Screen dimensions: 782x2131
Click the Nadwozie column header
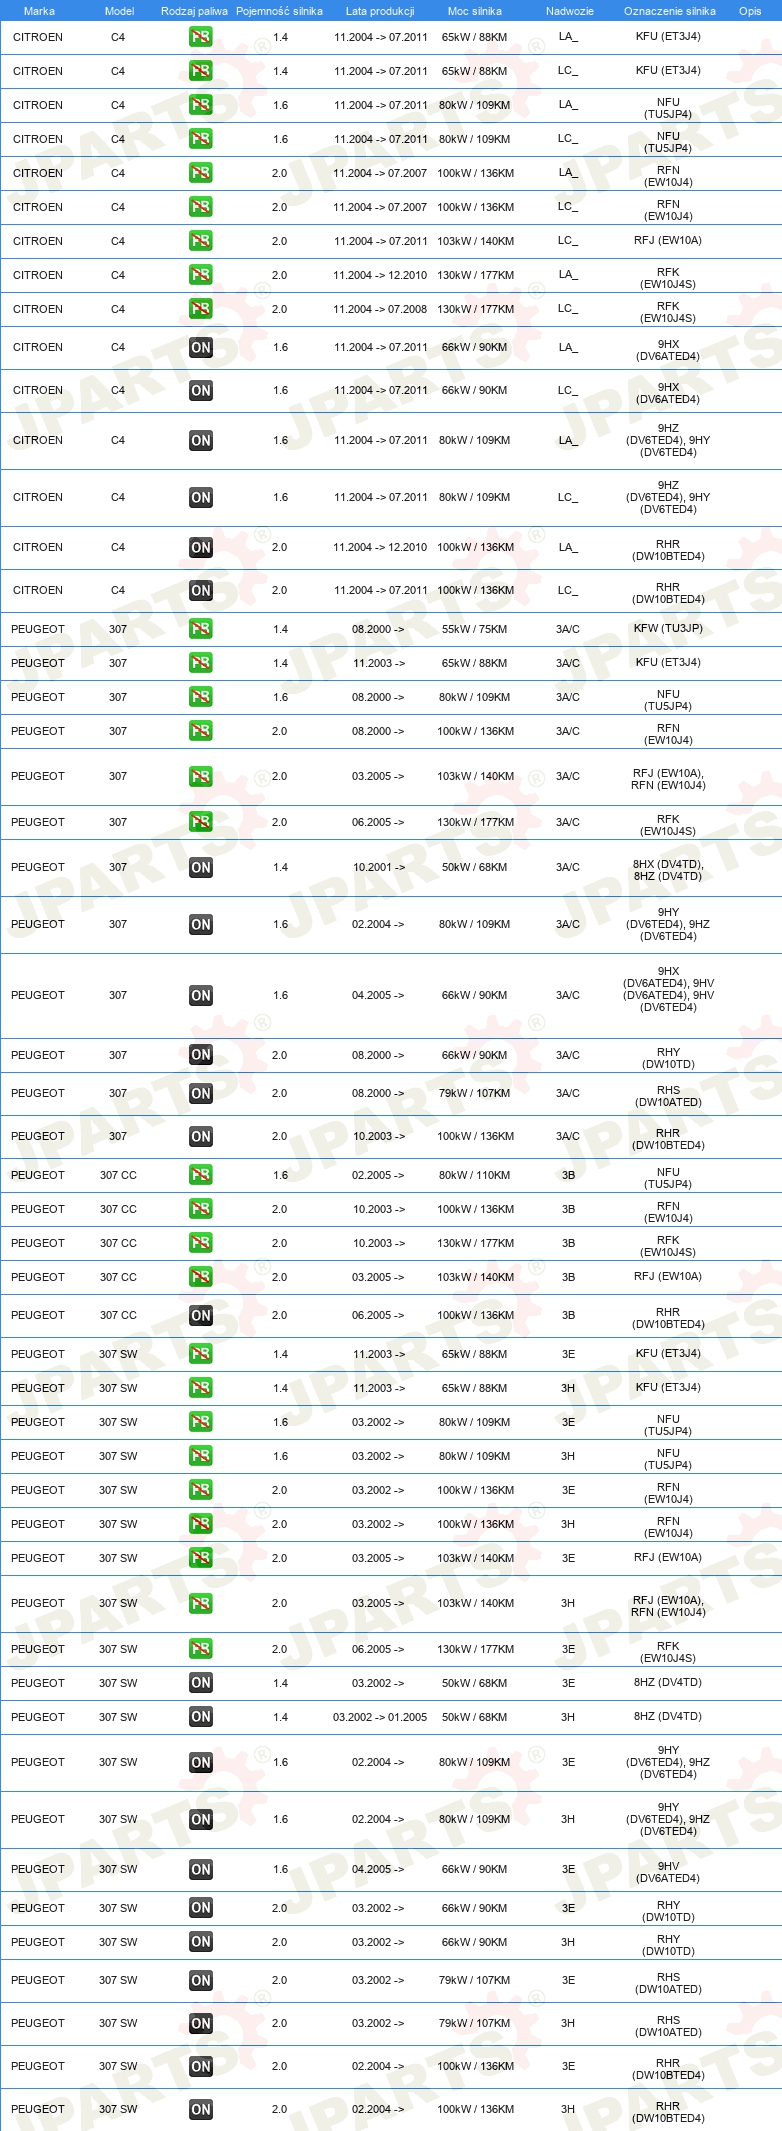coord(570,11)
